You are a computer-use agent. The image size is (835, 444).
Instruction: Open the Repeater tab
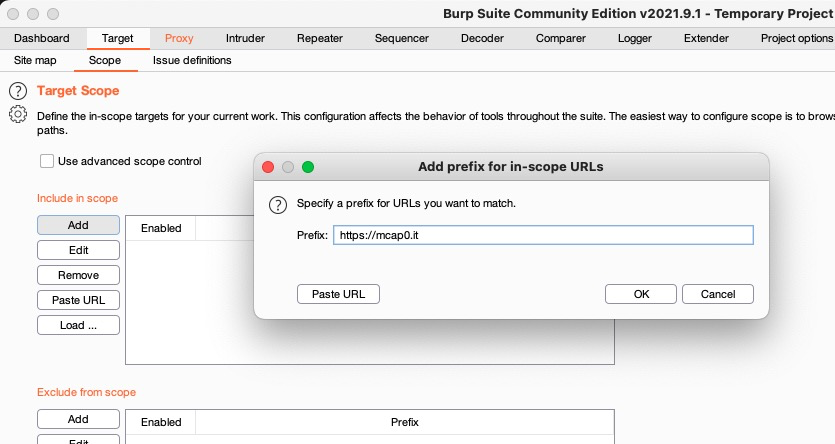click(x=320, y=38)
